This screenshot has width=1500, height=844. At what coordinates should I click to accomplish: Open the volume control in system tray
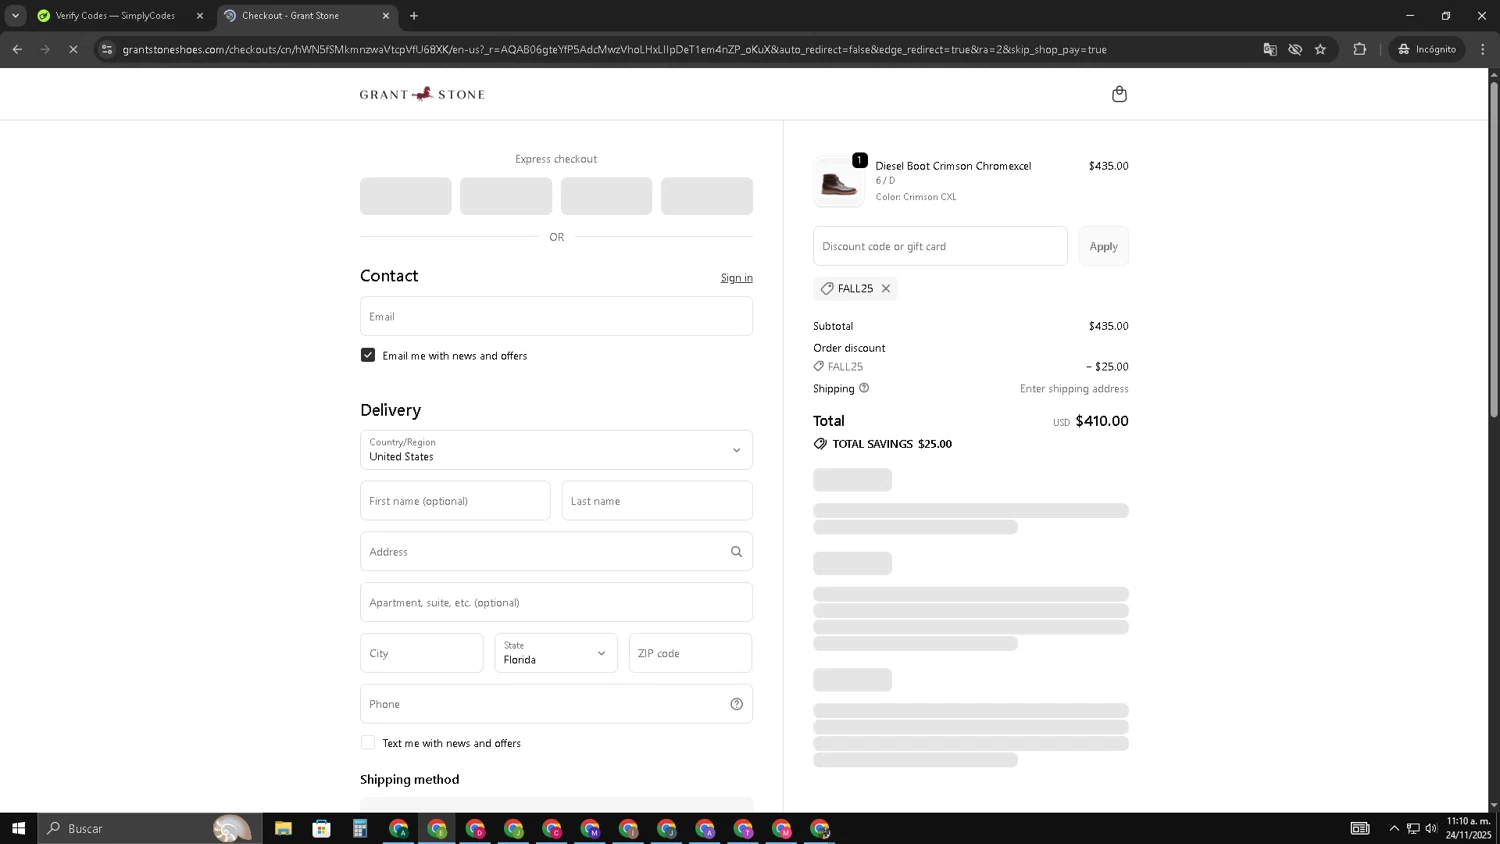tap(1431, 828)
